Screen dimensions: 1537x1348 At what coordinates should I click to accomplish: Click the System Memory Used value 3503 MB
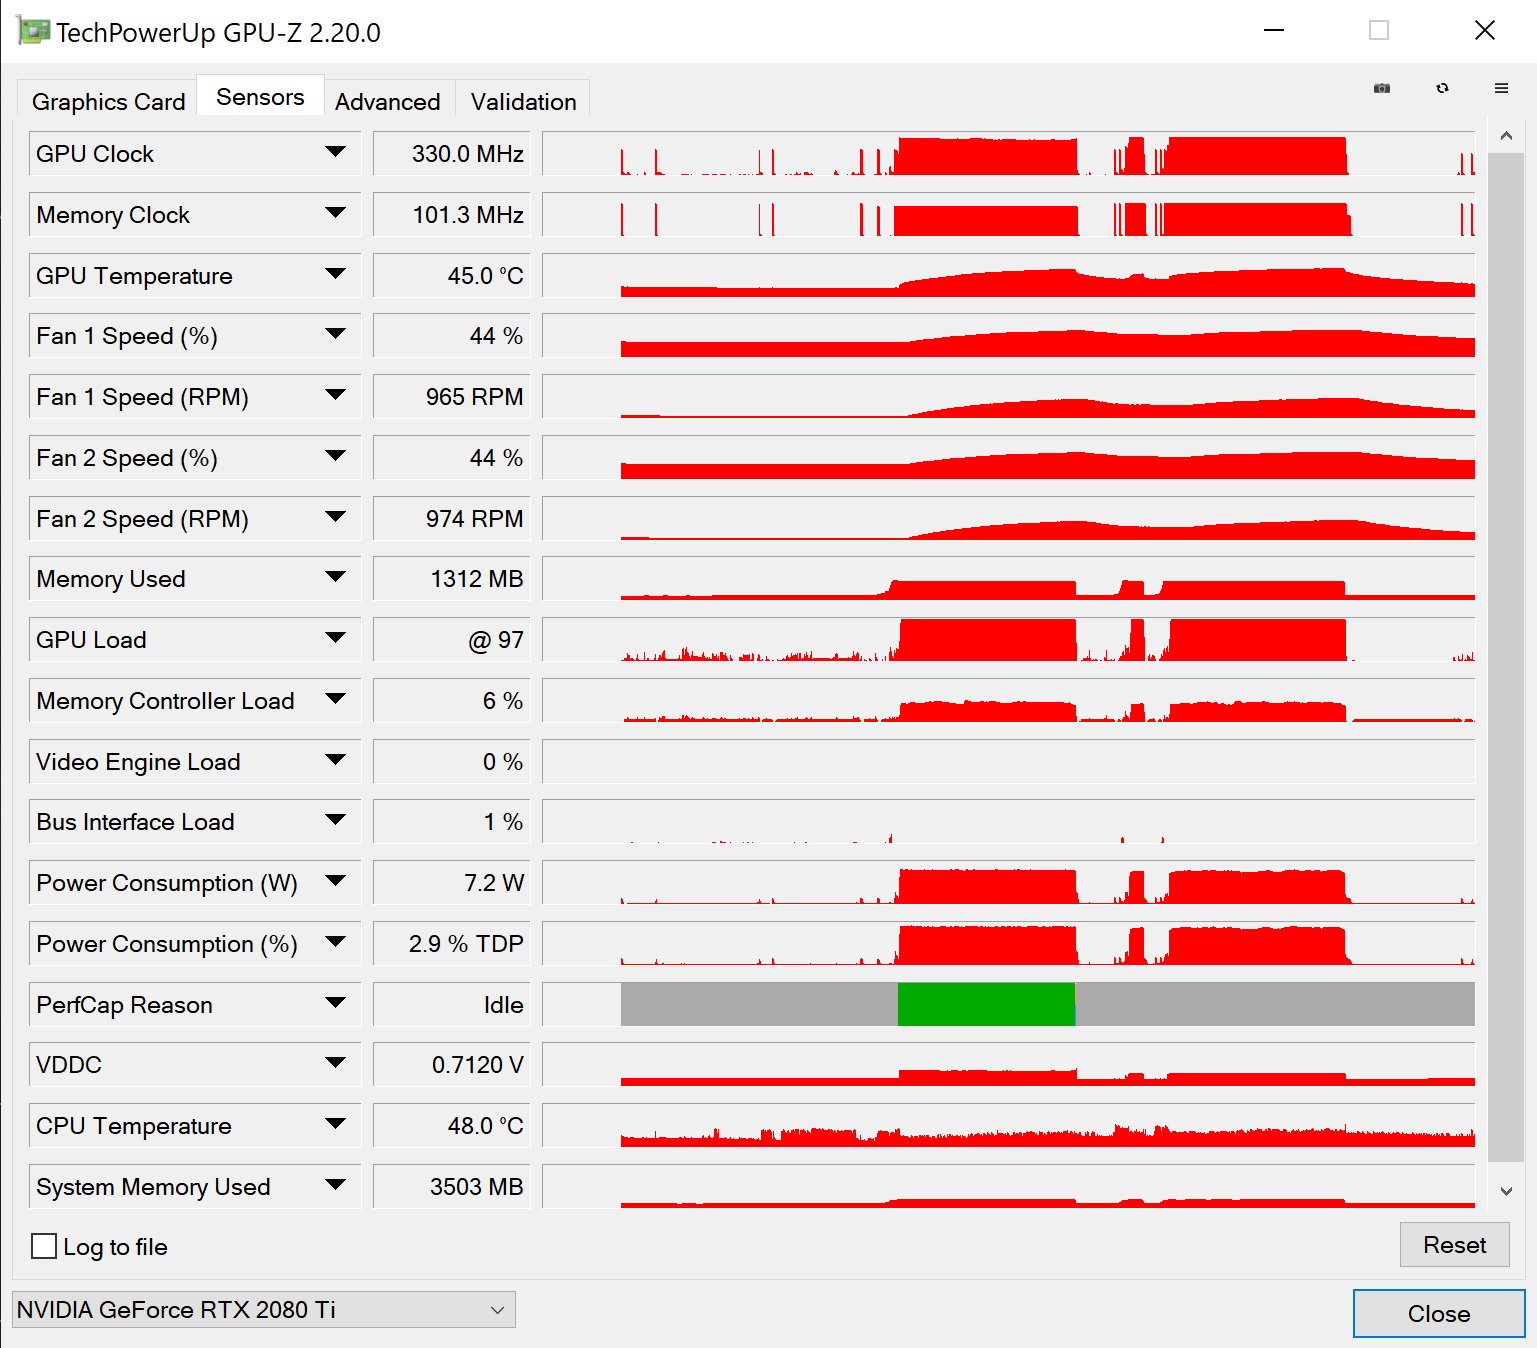[452, 1186]
